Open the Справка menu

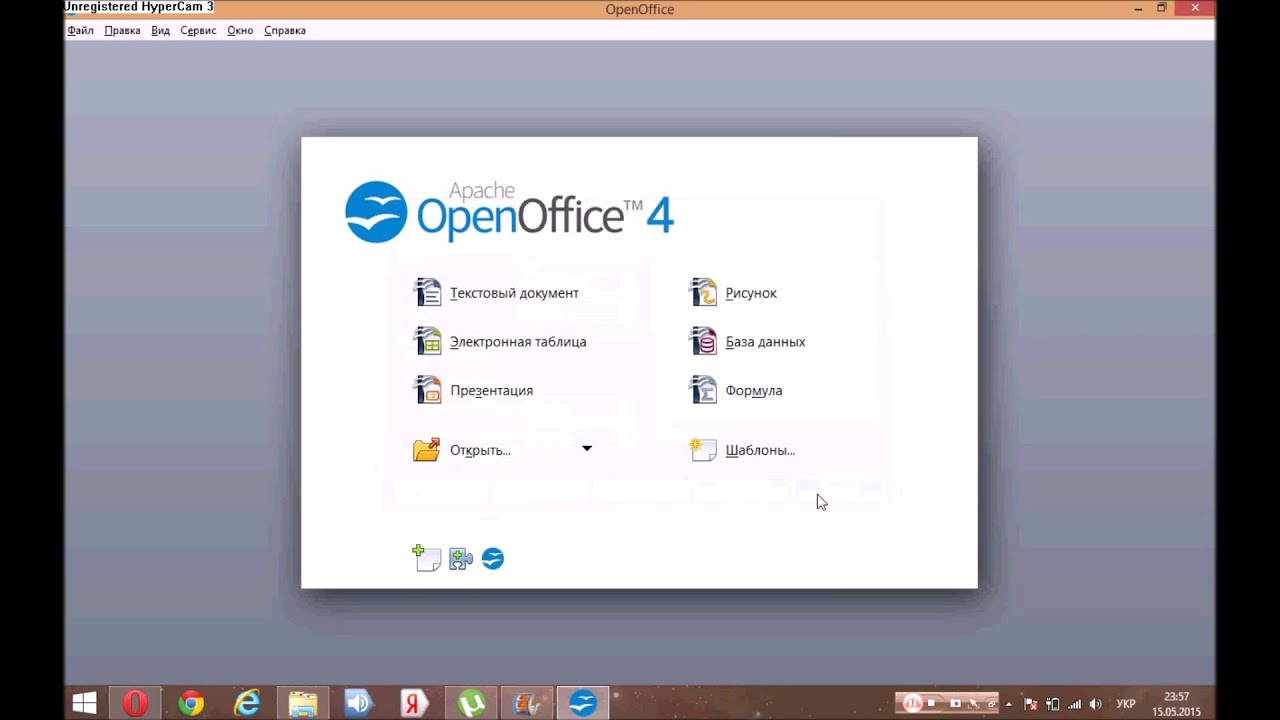pyautogui.click(x=285, y=30)
